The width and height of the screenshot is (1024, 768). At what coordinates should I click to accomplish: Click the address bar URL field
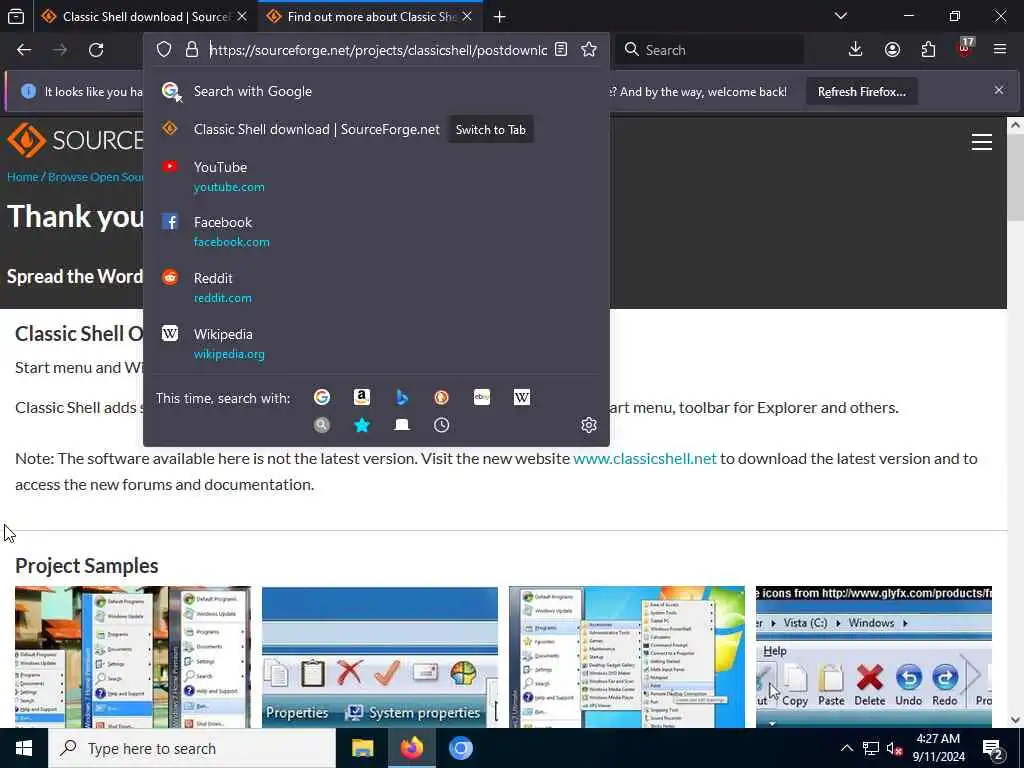click(x=378, y=50)
